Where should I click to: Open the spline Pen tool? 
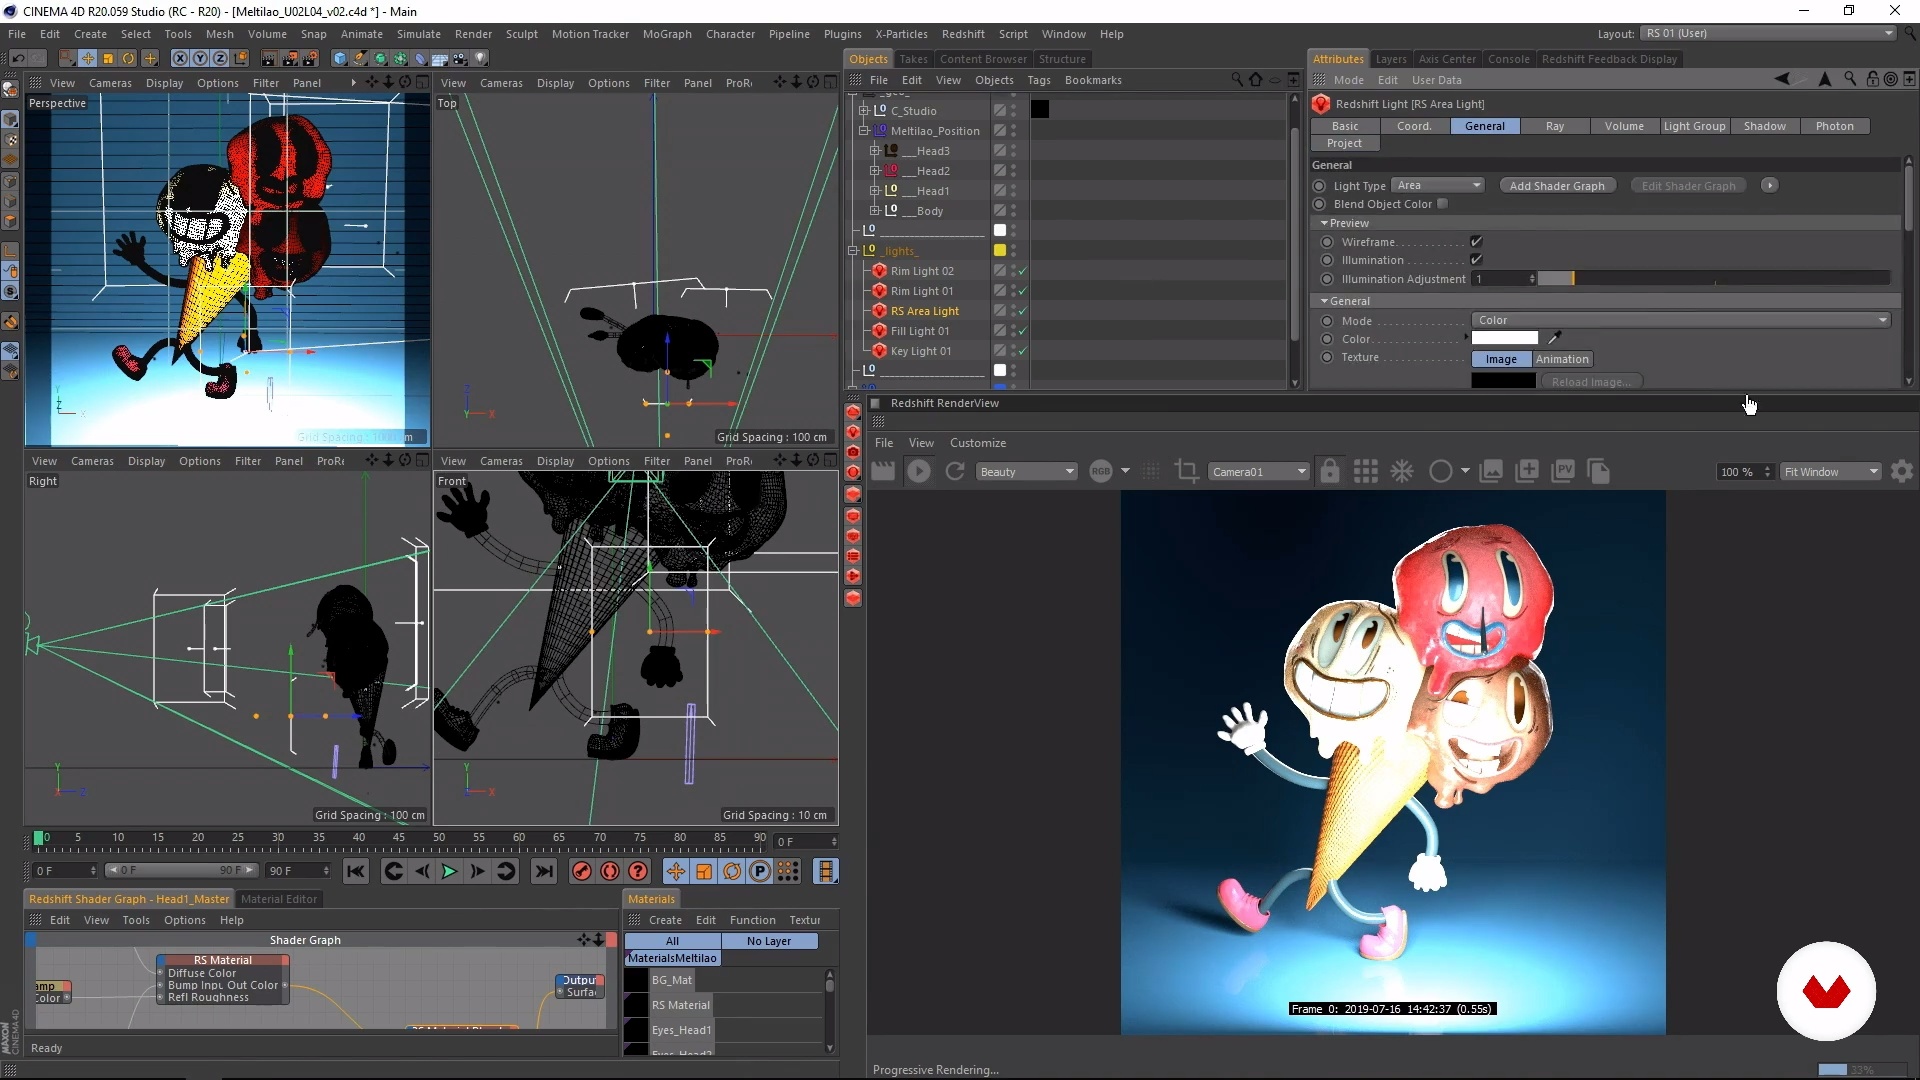(360, 58)
